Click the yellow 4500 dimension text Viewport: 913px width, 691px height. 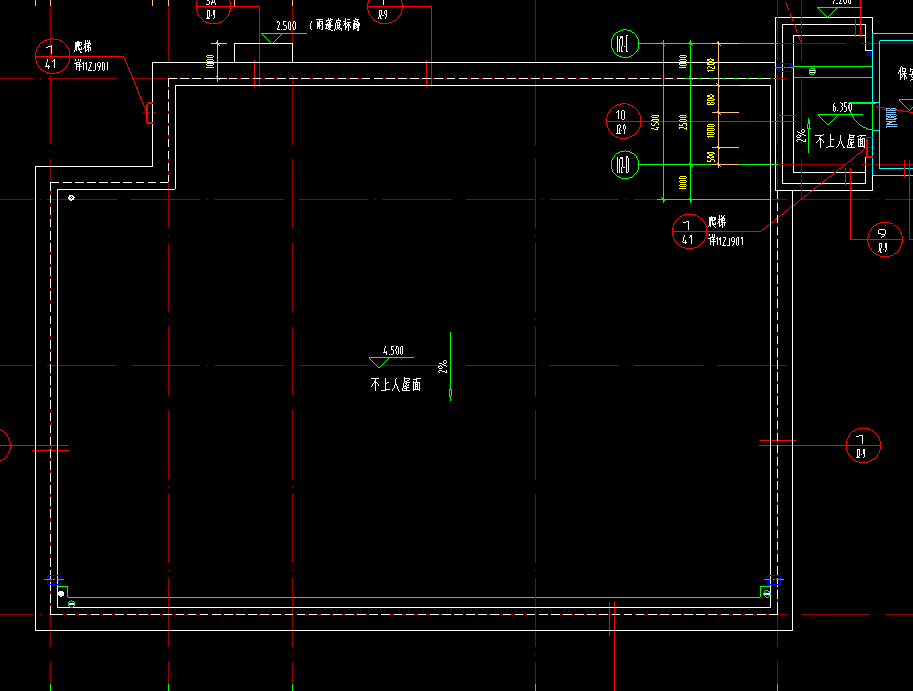click(x=656, y=122)
